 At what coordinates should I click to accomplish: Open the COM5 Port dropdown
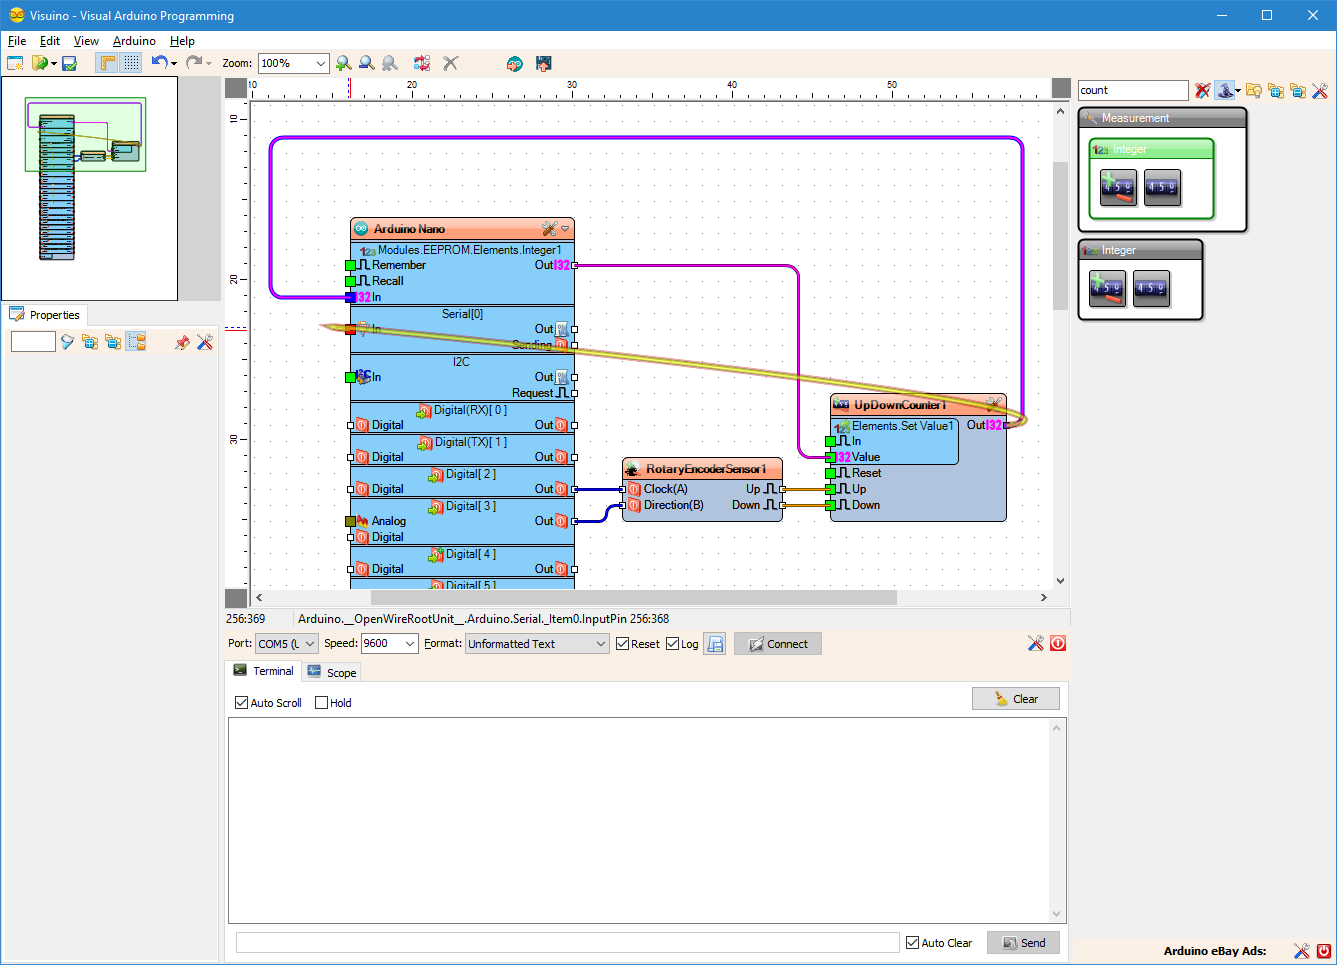(287, 644)
